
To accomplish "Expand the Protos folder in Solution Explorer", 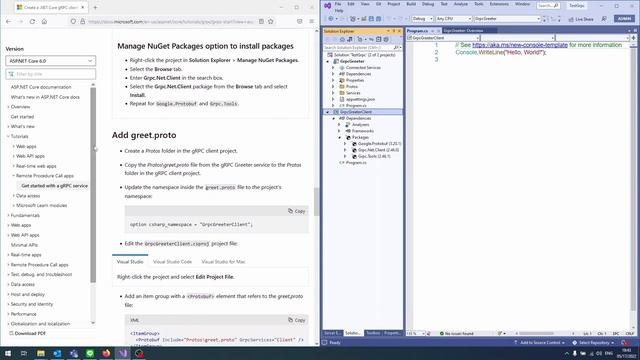I will pos(333,87).
